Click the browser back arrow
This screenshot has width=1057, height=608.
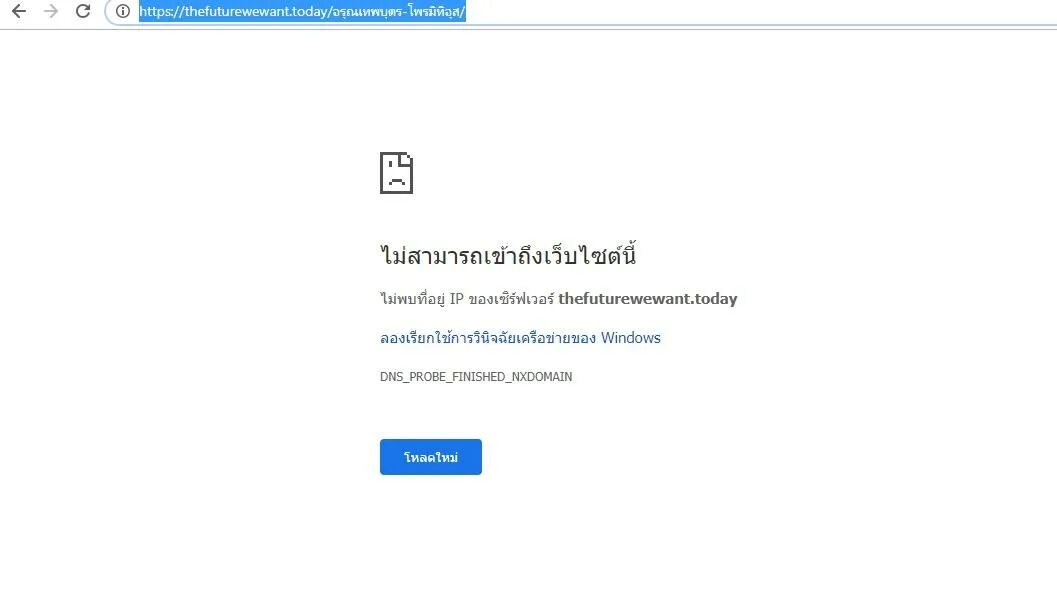[19, 11]
